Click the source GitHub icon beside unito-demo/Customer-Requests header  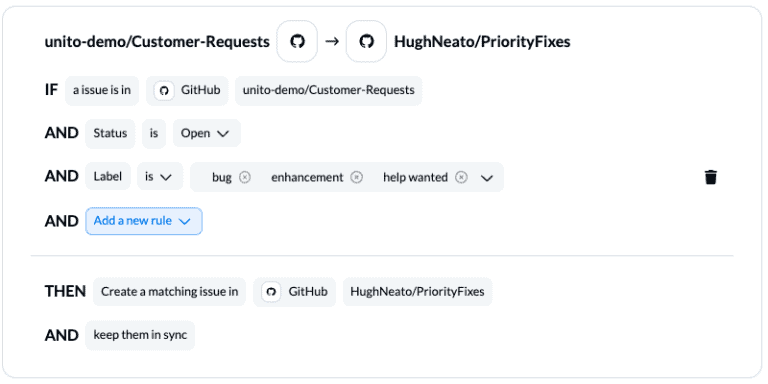[x=297, y=42]
